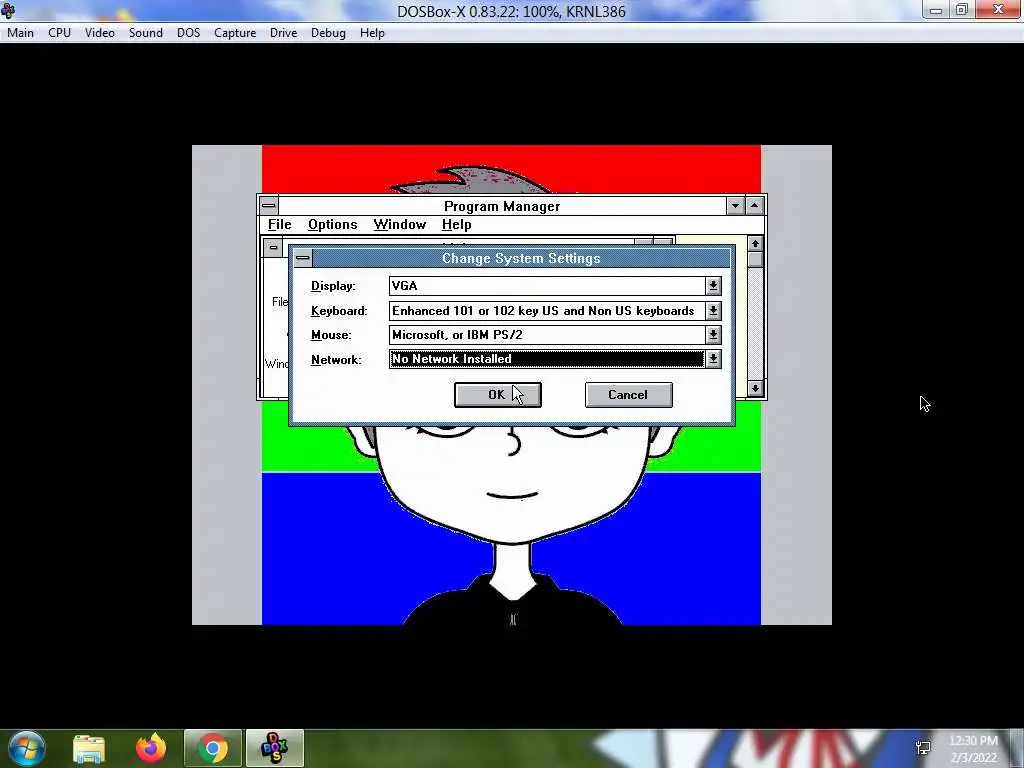Image resolution: width=1024 pixels, height=768 pixels.
Task: Open DOSBox-X Drive menu
Action: 283,33
